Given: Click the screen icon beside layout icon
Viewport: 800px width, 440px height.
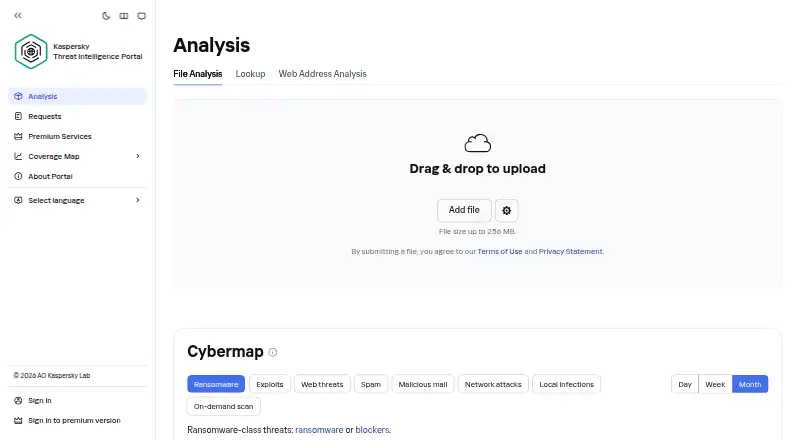Looking at the screenshot, I should coord(141,16).
